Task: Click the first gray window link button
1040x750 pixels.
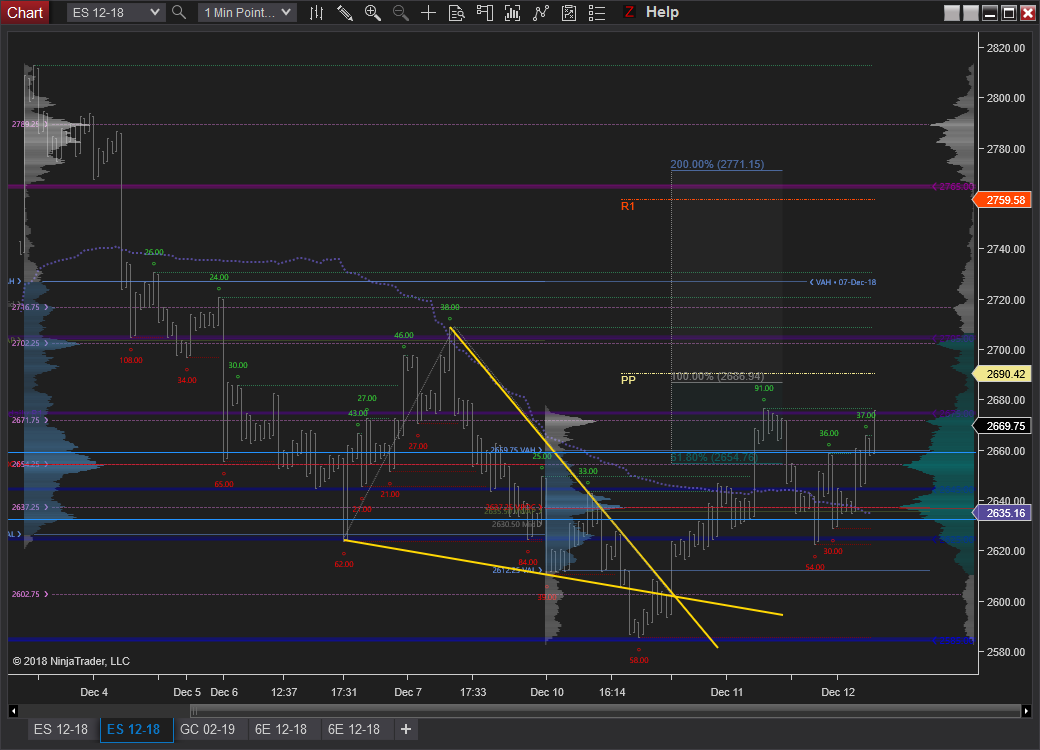Action: click(x=952, y=13)
